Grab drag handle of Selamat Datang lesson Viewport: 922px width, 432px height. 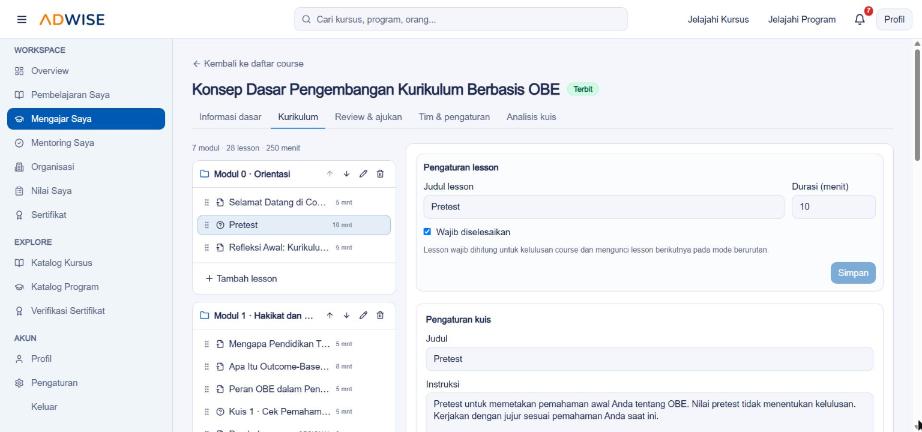(x=206, y=202)
